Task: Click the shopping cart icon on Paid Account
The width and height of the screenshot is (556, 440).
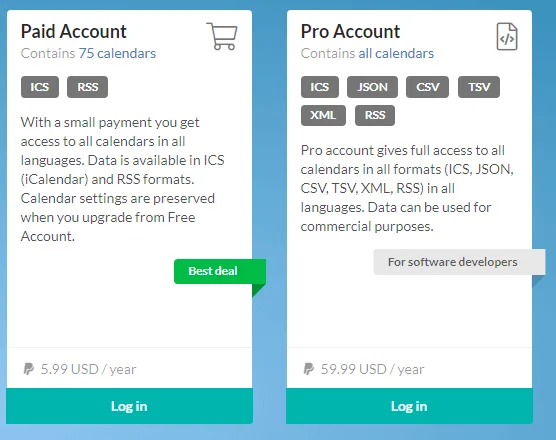Action: tap(222, 36)
